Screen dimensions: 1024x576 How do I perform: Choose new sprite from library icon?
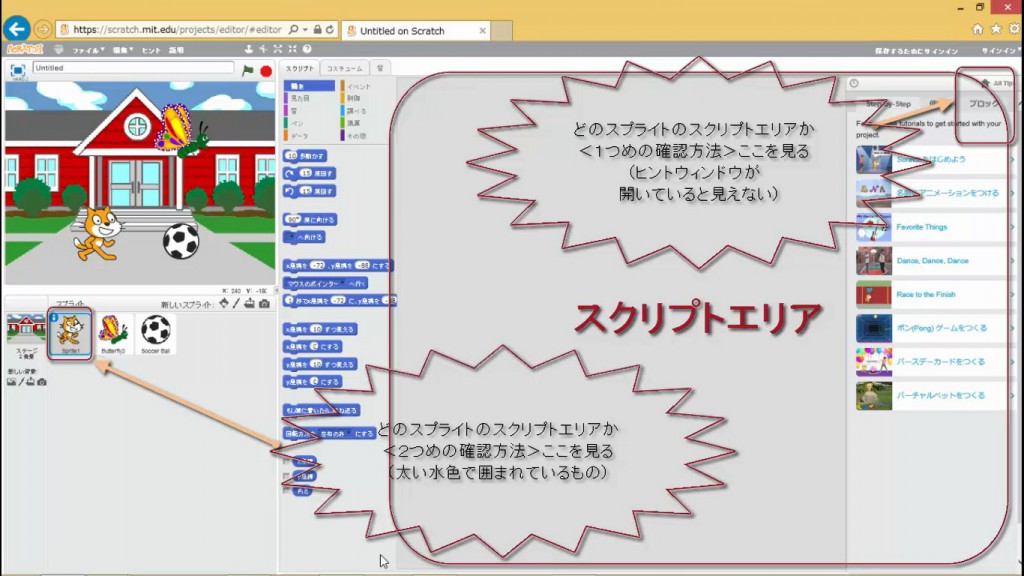coord(224,304)
